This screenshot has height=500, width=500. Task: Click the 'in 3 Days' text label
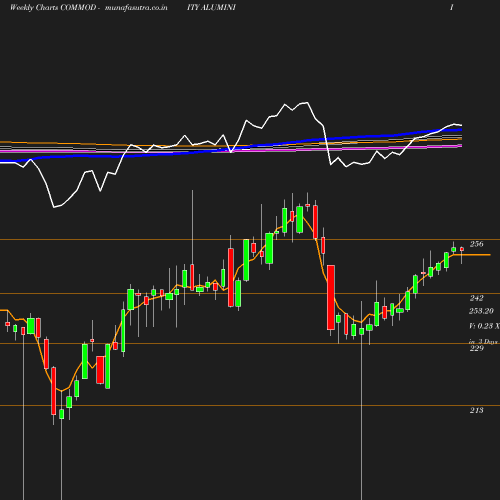pyautogui.click(x=483, y=342)
